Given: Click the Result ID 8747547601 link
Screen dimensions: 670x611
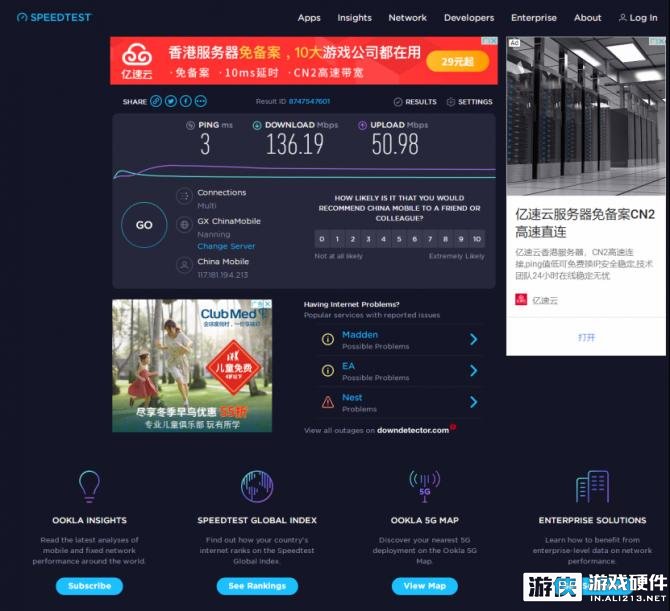Looking at the screenshot, I should click(309, 101).
